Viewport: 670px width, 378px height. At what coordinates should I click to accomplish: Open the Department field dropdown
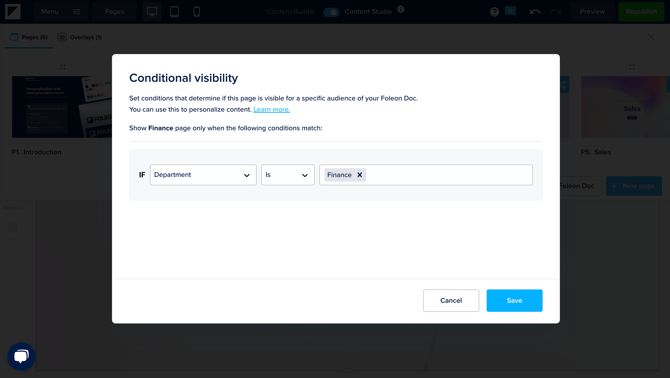click(203, 175)
